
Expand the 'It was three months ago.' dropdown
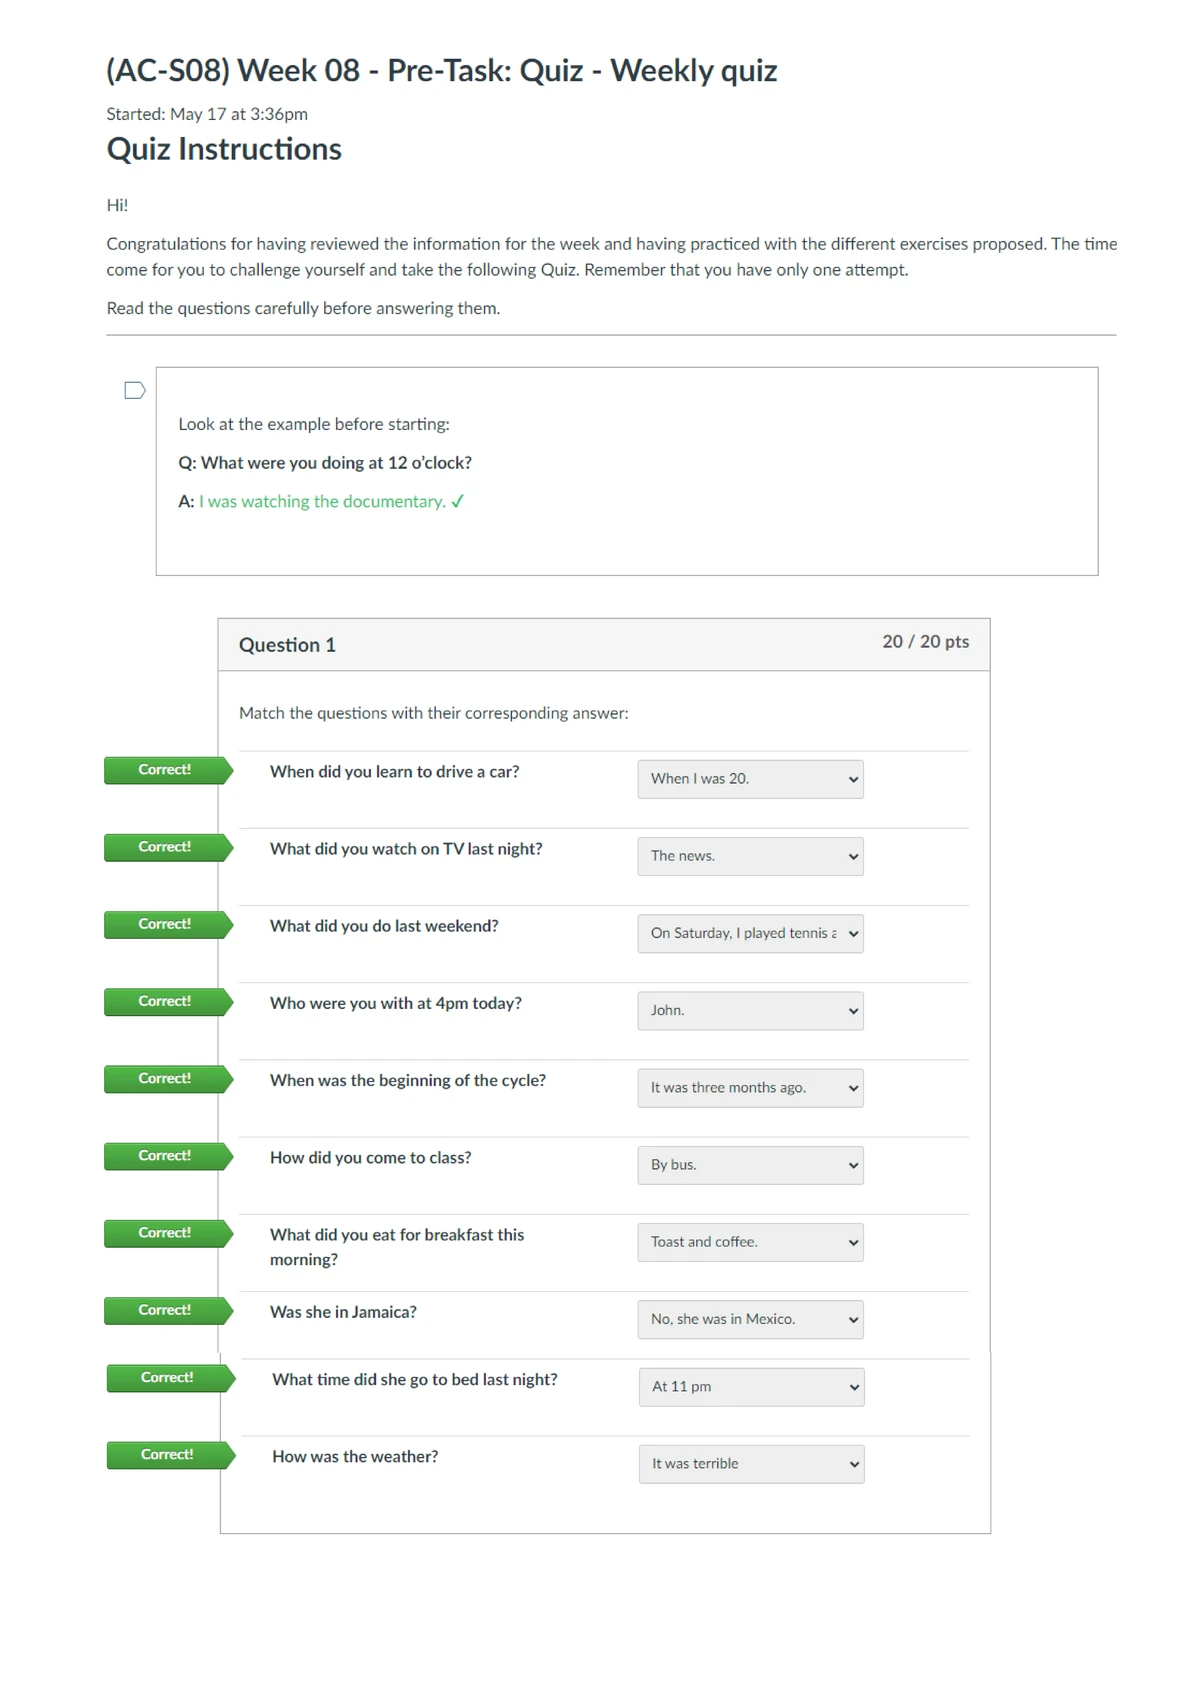(750, 1088)
